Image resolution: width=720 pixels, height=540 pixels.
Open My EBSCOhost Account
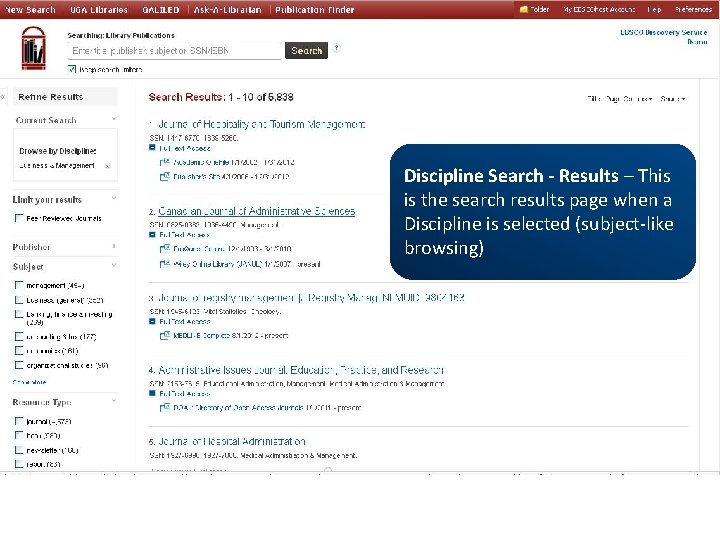(599, 9)
